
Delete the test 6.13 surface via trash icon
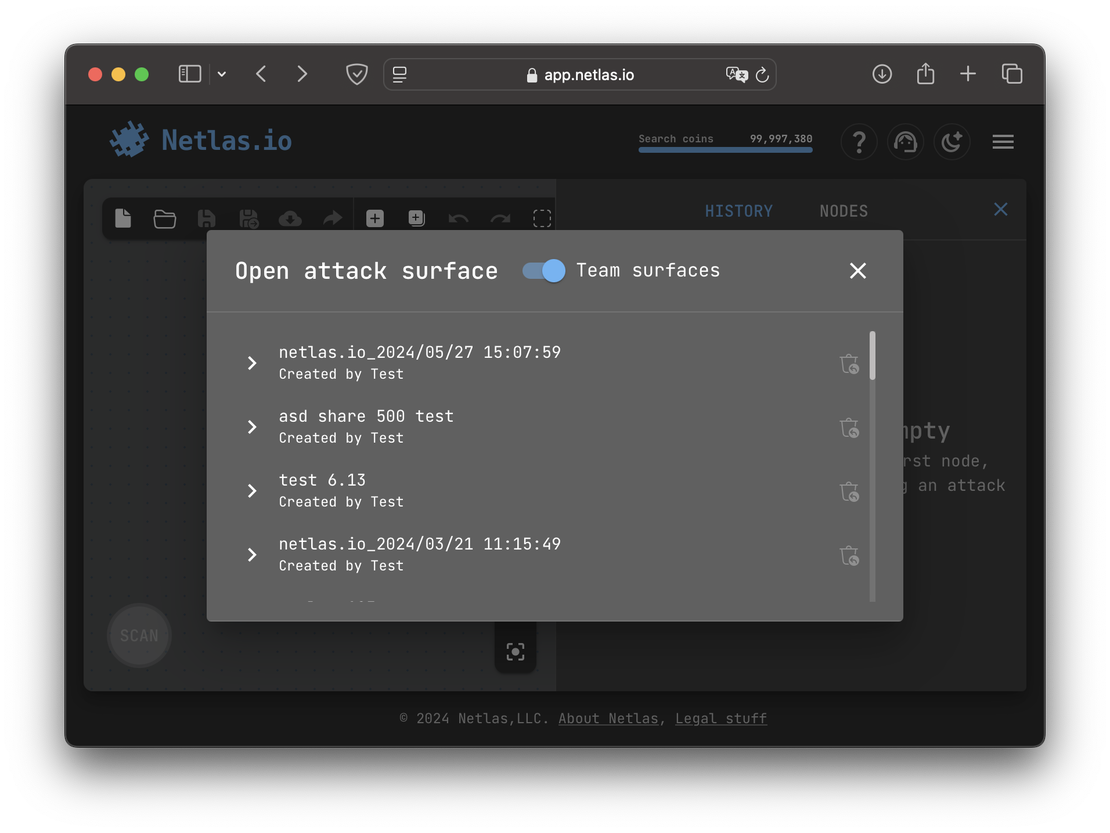click(849, 492)
